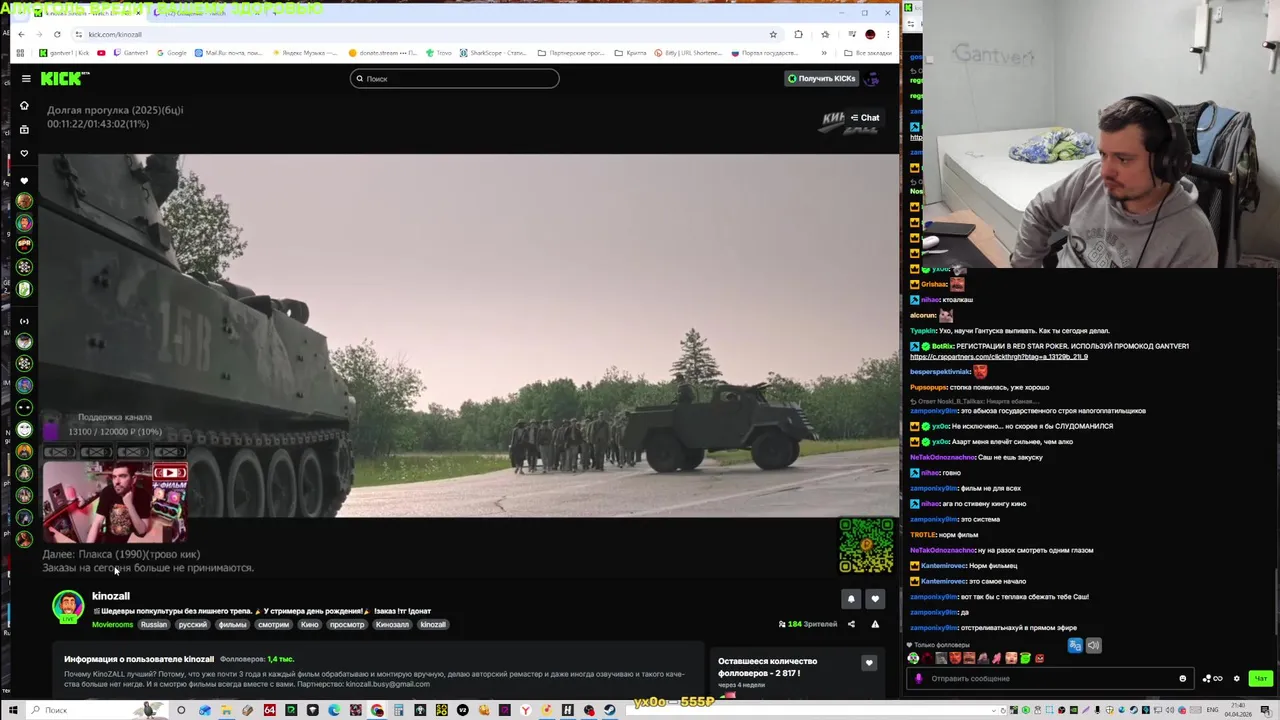Open the Browse sidebar icon
1280x720 pixels.
pos(24,129)
